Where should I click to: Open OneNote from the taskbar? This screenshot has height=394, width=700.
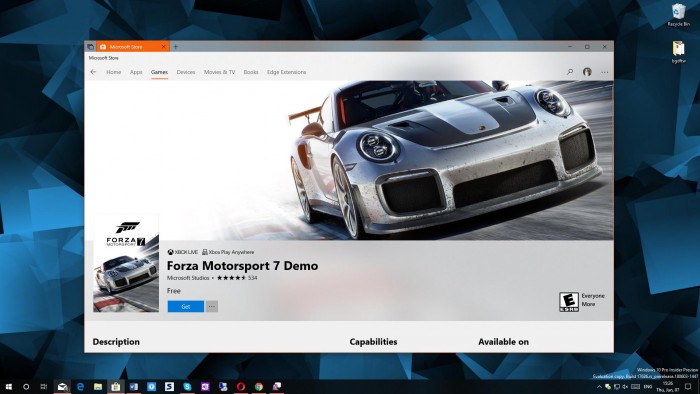[x=205, y=386]
